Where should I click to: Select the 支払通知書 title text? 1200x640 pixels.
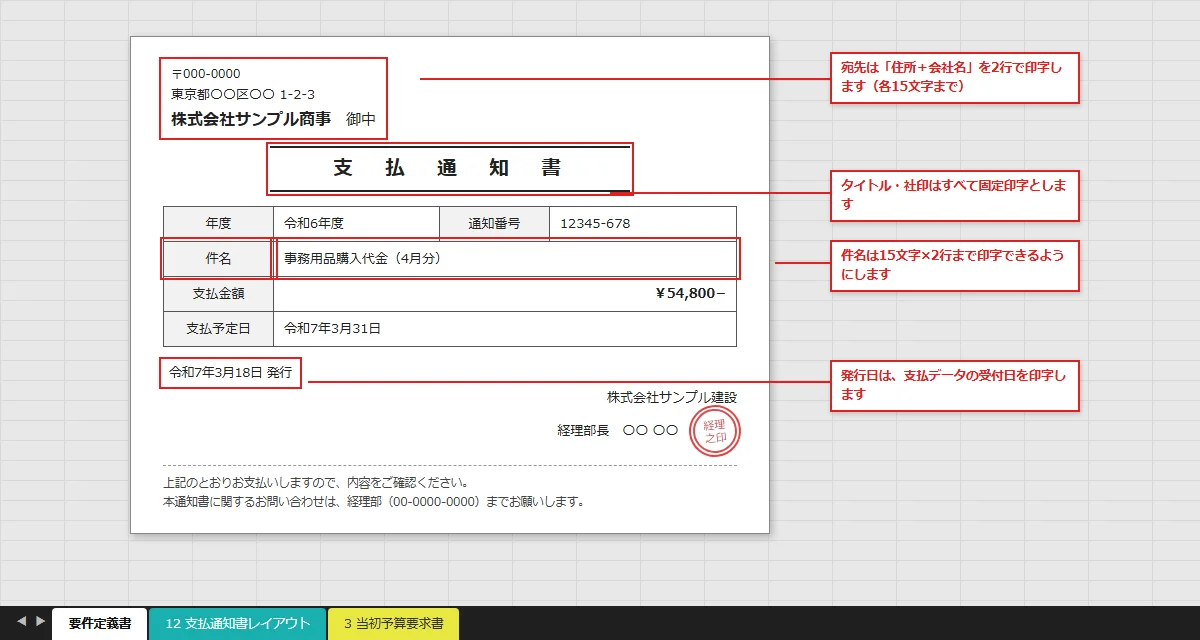pyautogui.click(x=449, y=168)
